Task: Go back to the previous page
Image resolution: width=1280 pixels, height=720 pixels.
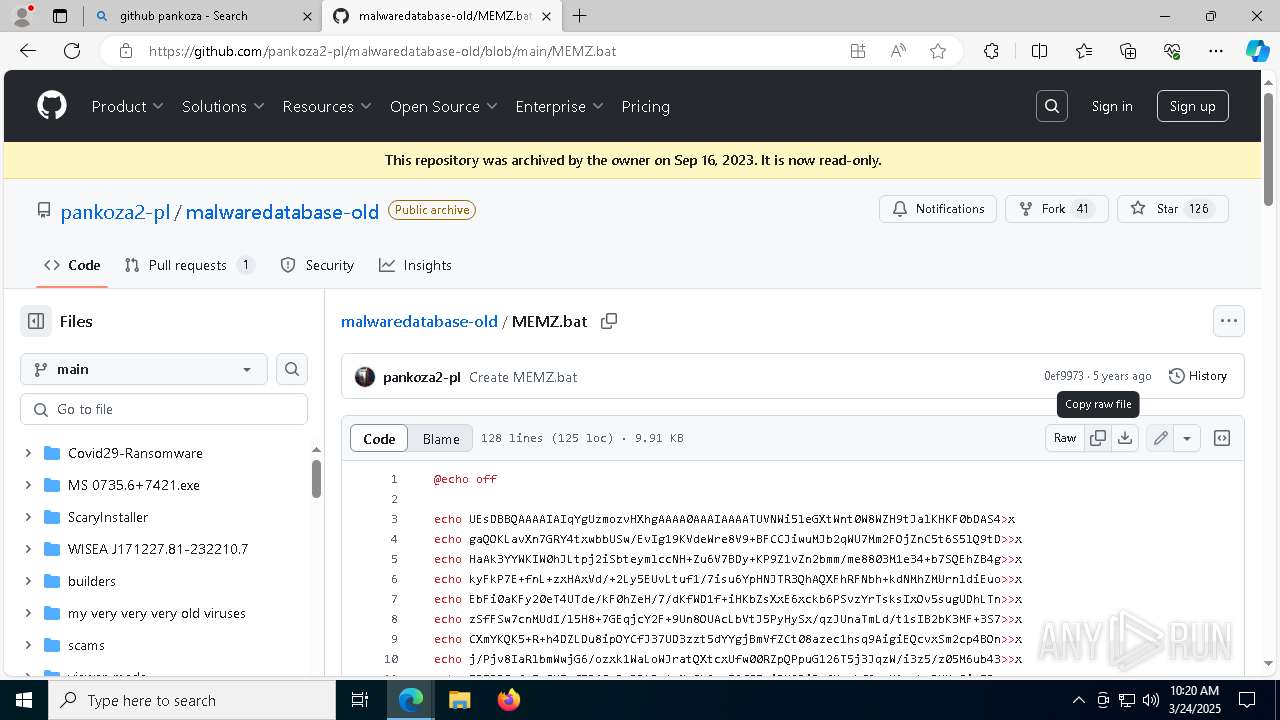Action: (28, 51)
